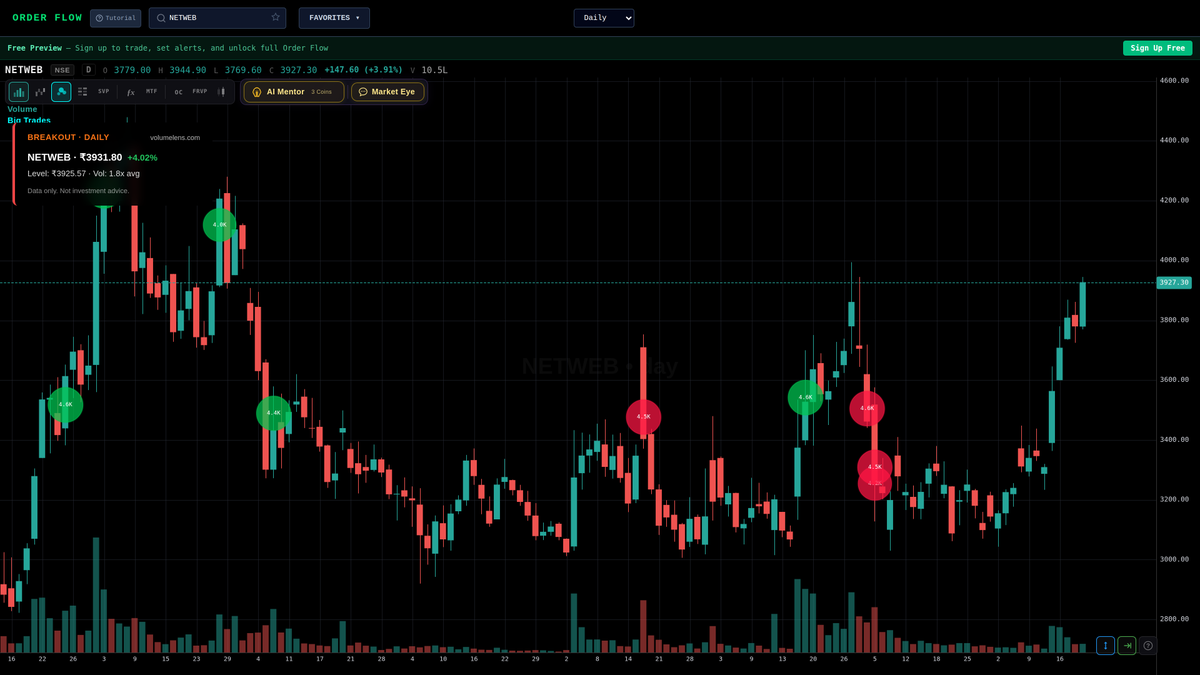Click the candlestick icon at toolbar's end
Screen dimensions: 1200x675
click(x=221, y=91)
